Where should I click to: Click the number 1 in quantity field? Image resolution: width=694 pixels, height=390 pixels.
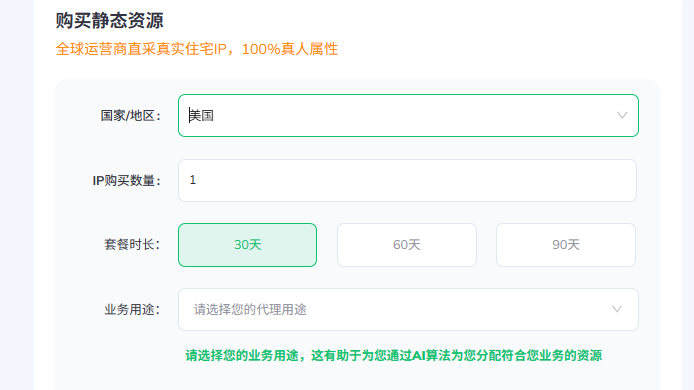pos(193,180)
